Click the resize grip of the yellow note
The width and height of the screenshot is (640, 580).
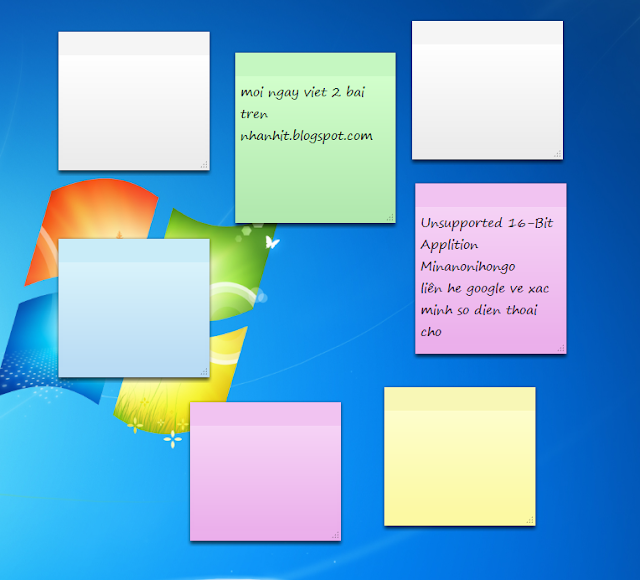(530, 520)
